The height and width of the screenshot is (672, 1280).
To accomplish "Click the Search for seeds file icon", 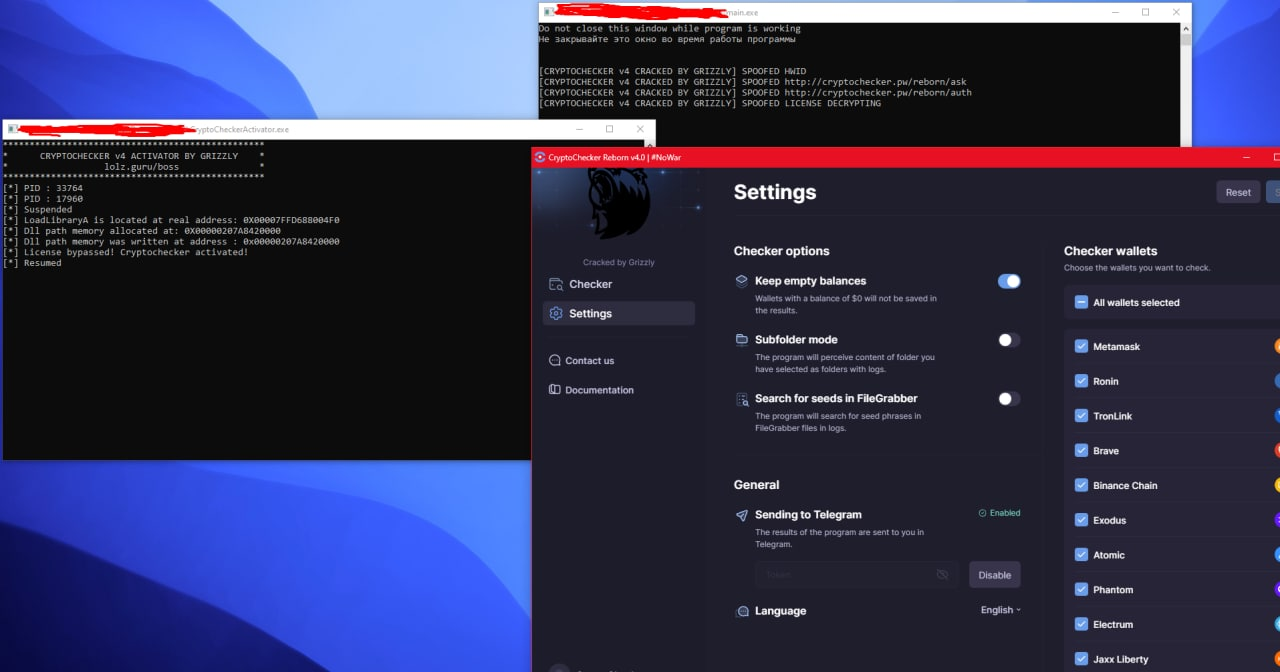I will (x=742, y=399).
